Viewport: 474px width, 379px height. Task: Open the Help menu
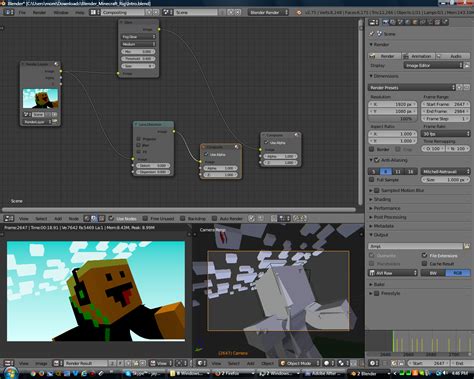(x=80, y=12)
